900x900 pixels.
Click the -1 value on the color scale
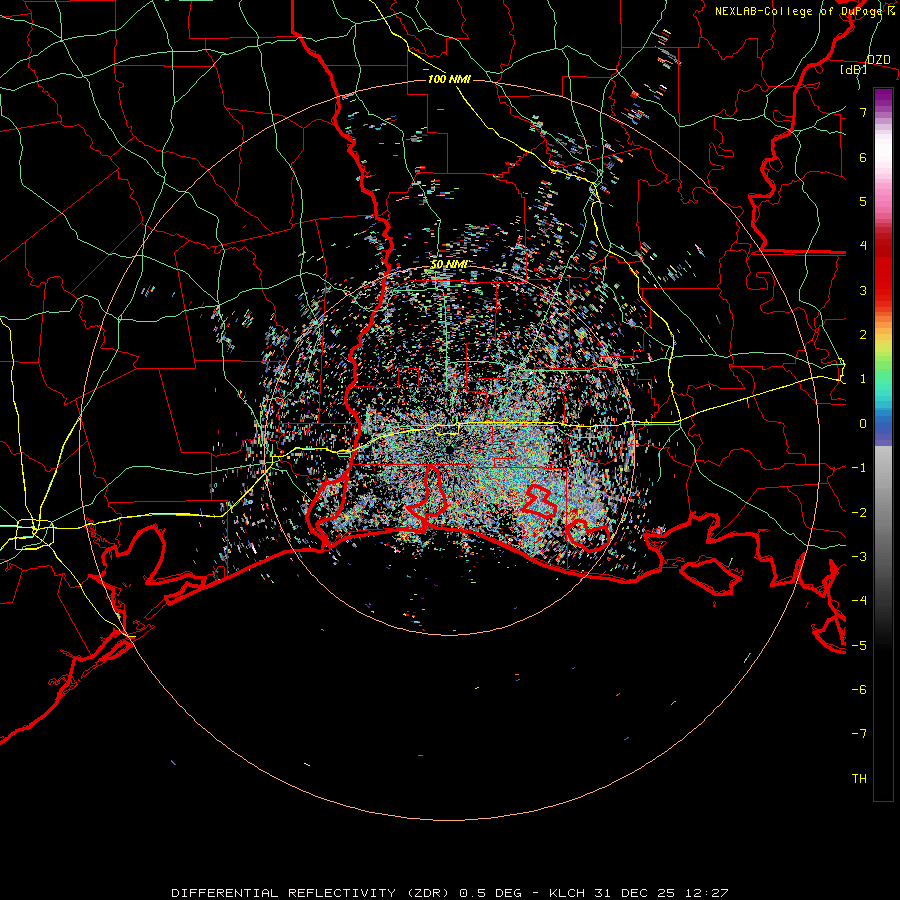coord(859,468)
